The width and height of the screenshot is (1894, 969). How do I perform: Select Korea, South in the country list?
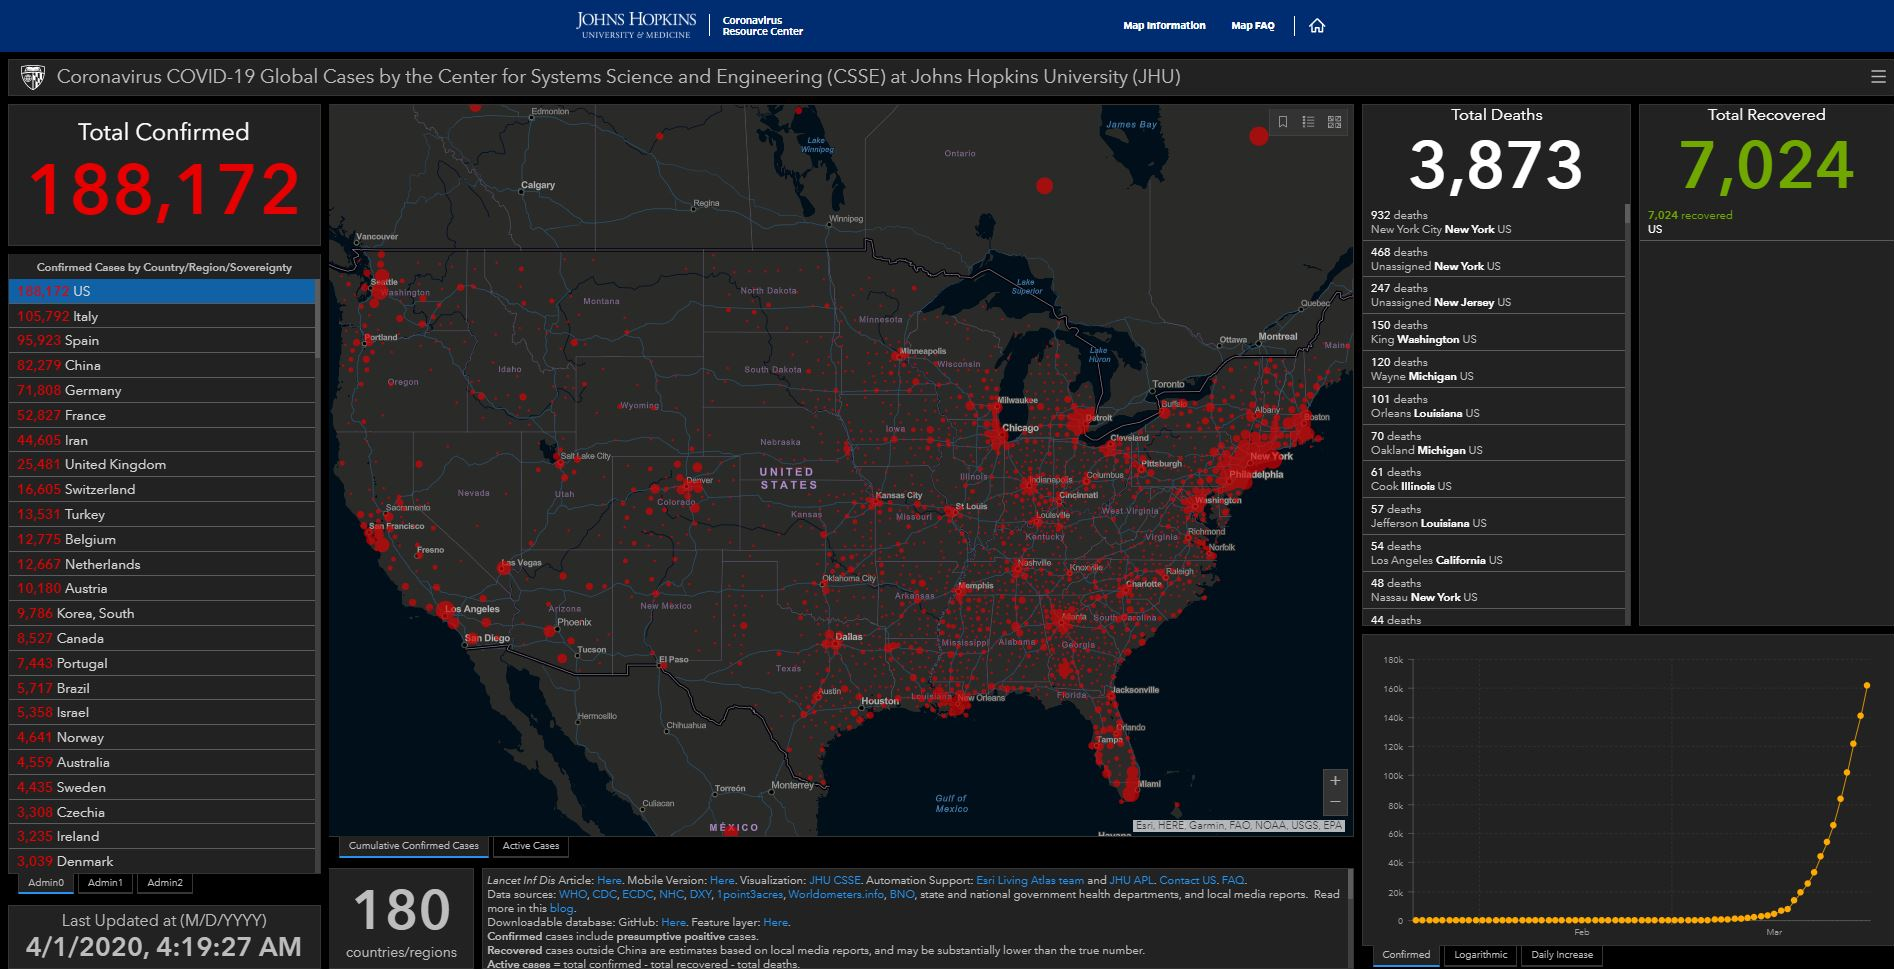[162, 614]
